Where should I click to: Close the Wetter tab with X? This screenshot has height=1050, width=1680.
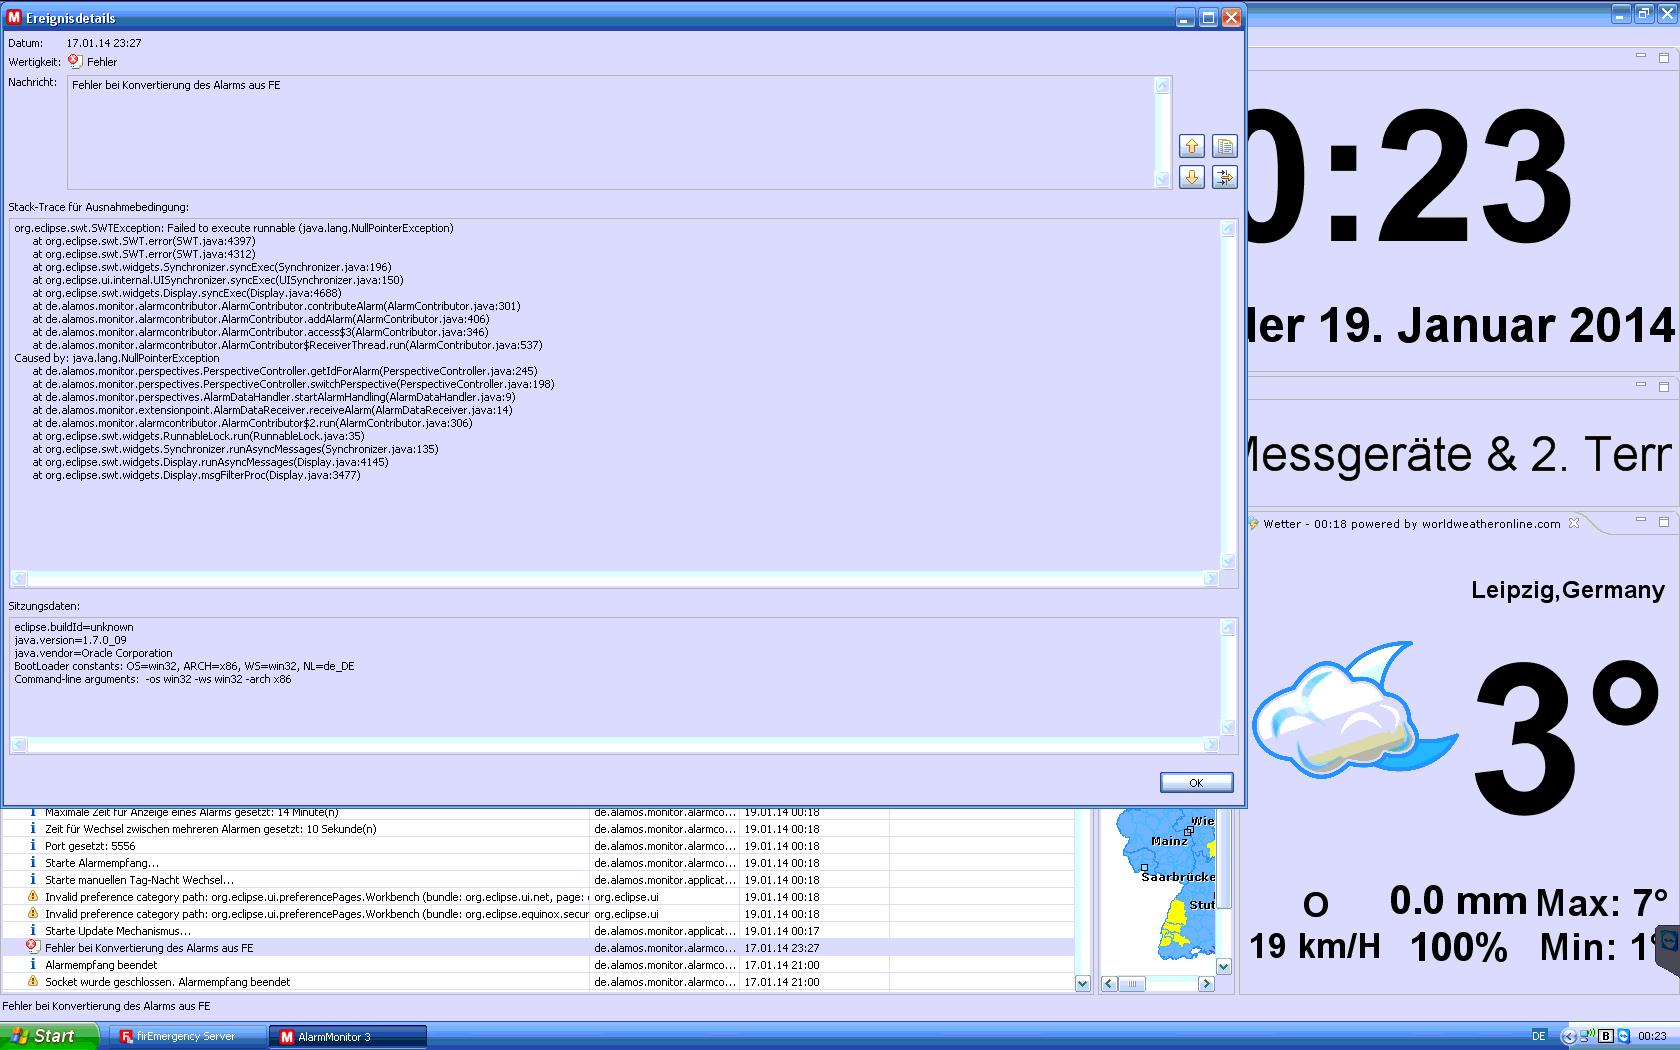pyautogui.click(x=1574, y=523)
